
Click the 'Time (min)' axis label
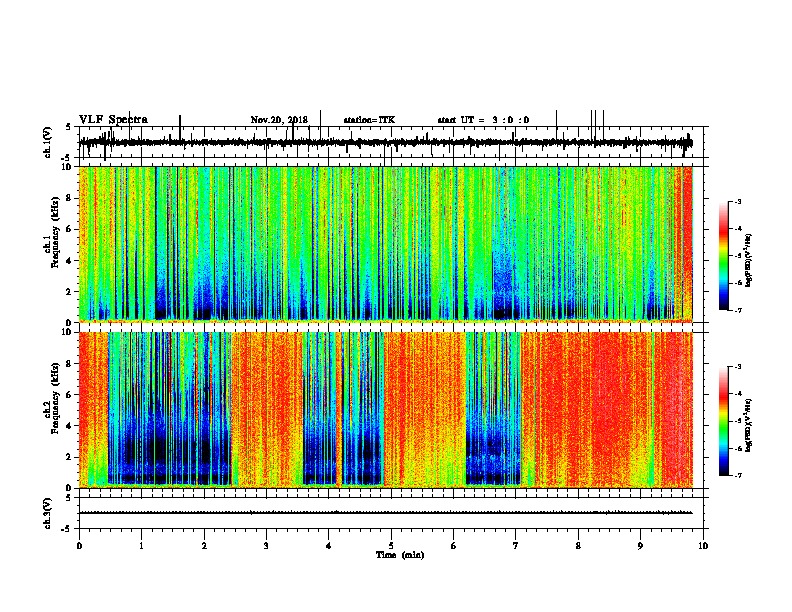tap(400, 555)
